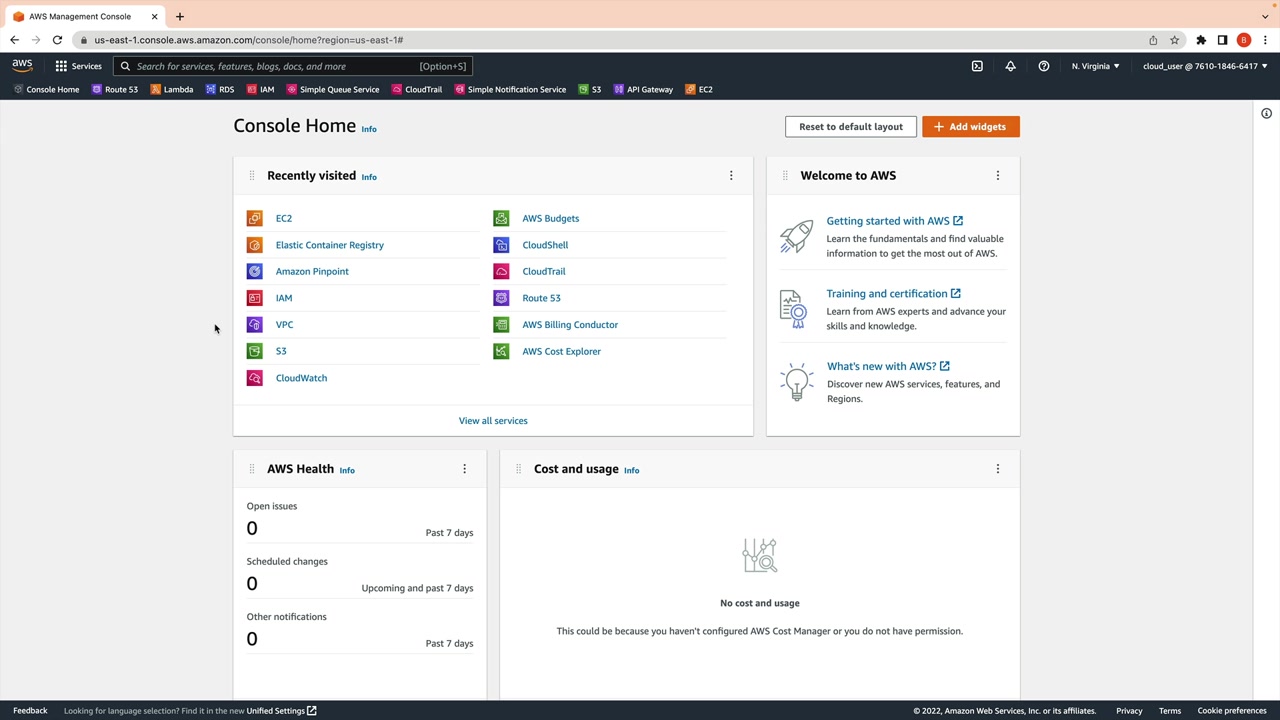Open the Cost and usage widget options menu

point(997,469)
